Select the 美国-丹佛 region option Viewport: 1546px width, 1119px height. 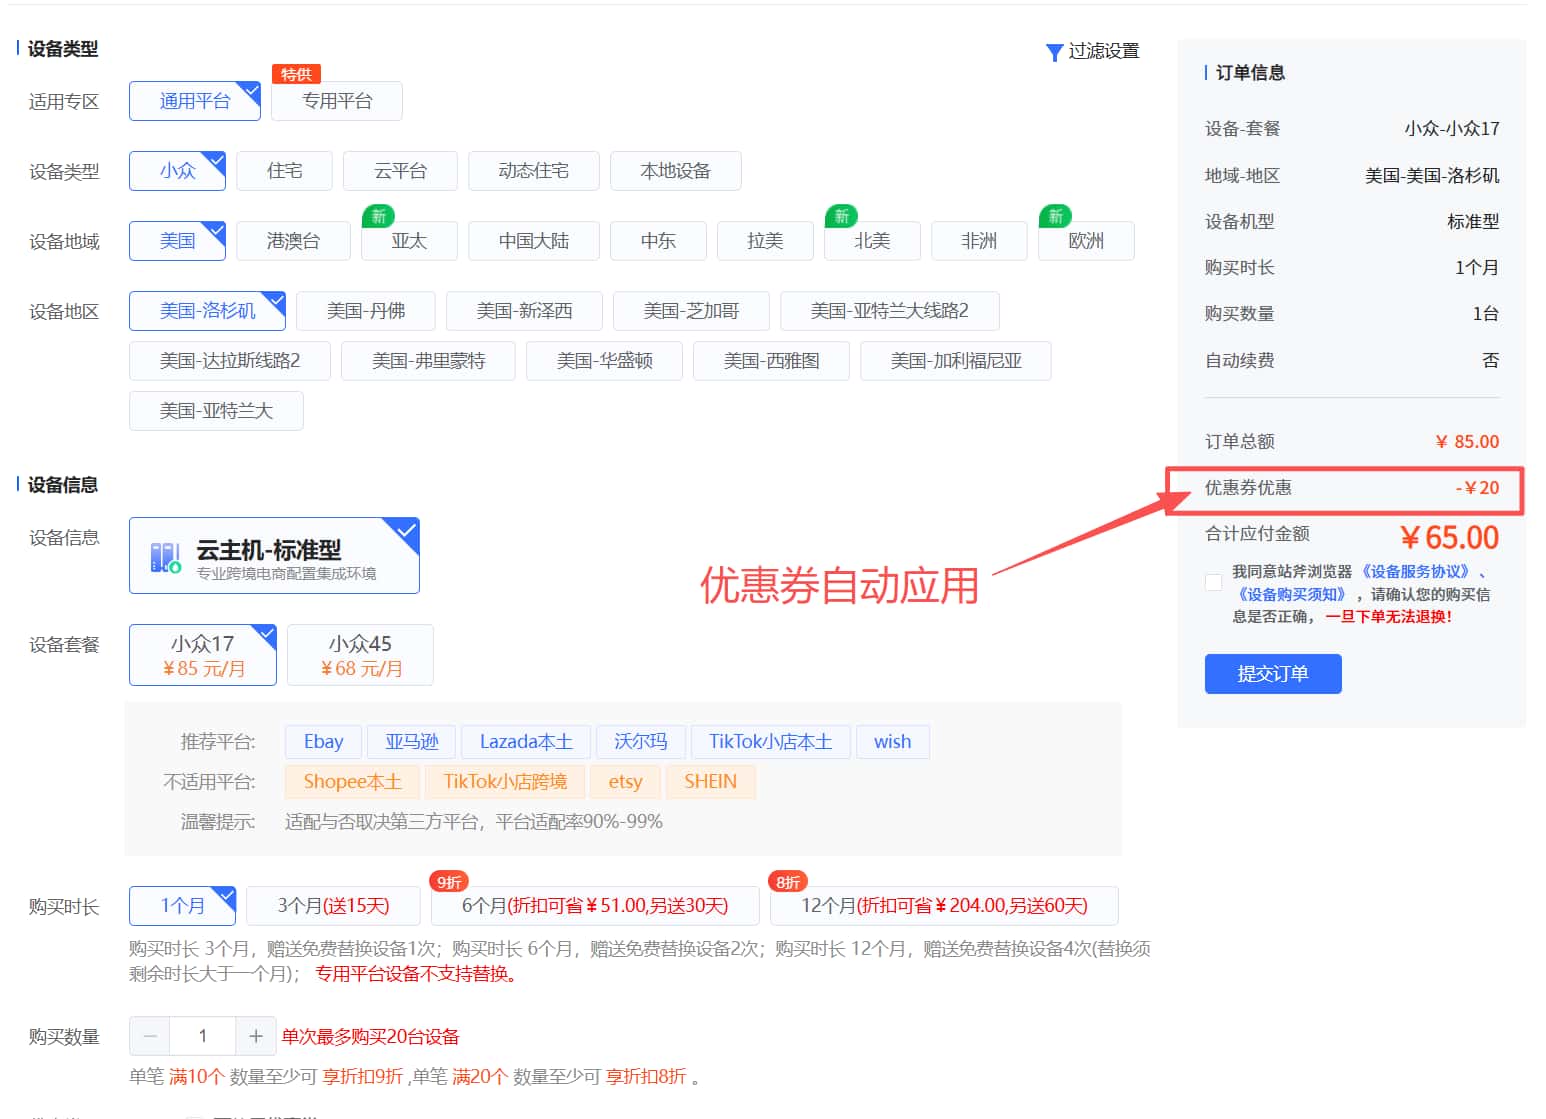click(366, 311)
